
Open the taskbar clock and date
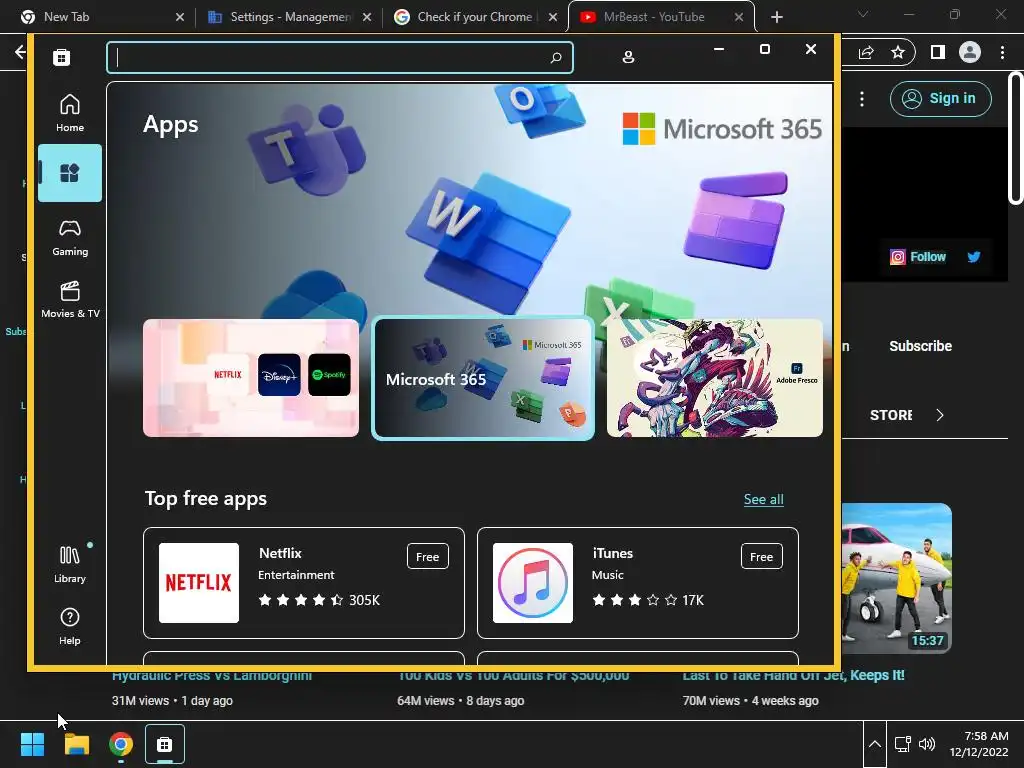979,744
